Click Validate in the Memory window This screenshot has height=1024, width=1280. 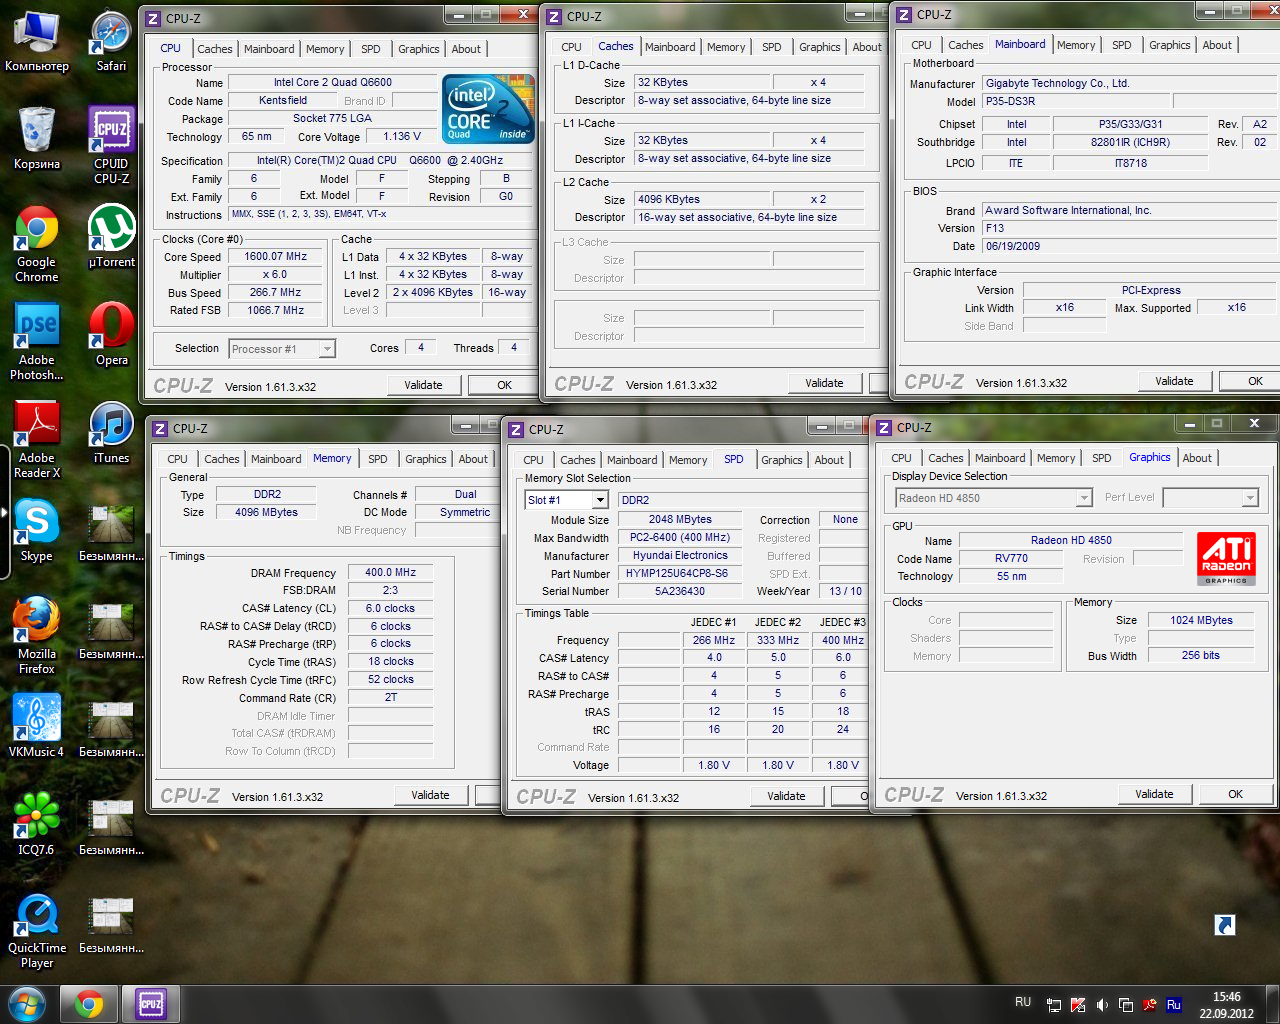pos(430,795)
